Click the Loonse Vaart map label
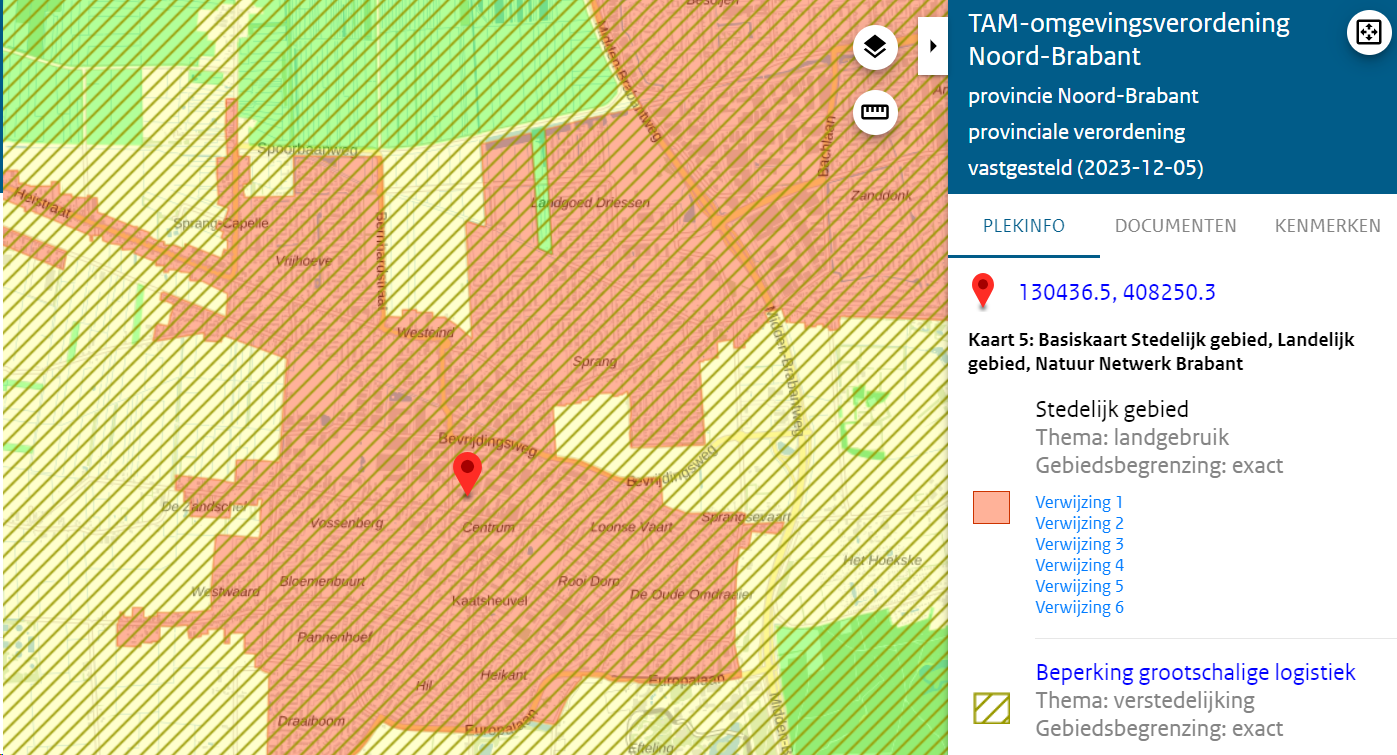1397x755 pixels. click(632, 527)
